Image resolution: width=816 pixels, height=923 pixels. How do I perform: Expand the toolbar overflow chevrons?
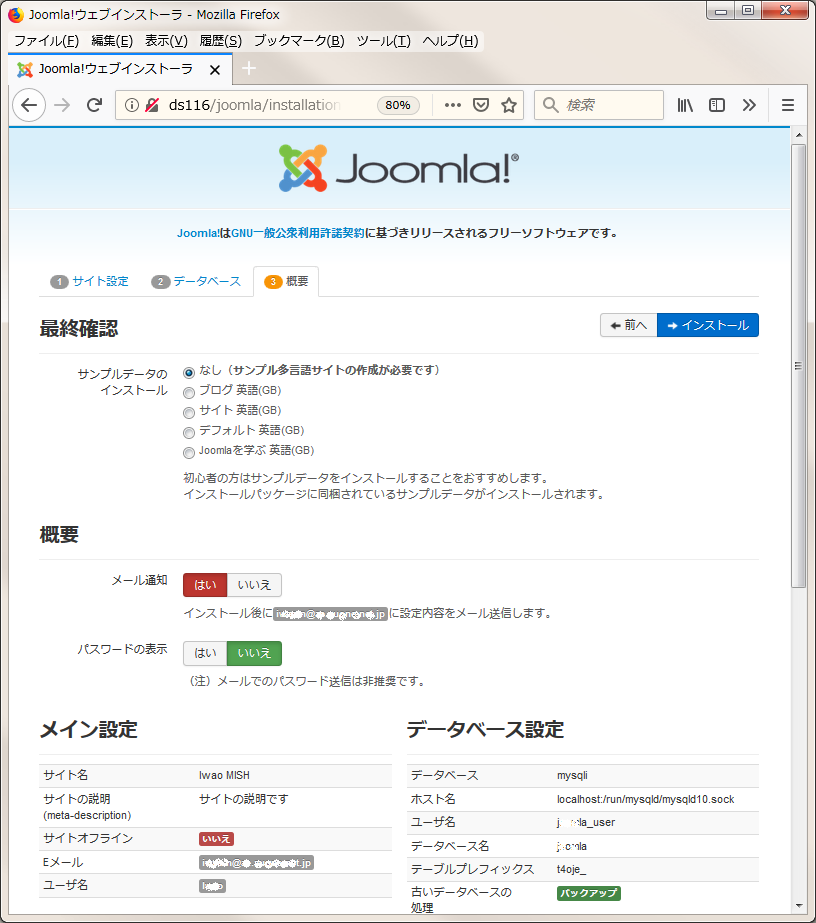(x=749, y=105)
